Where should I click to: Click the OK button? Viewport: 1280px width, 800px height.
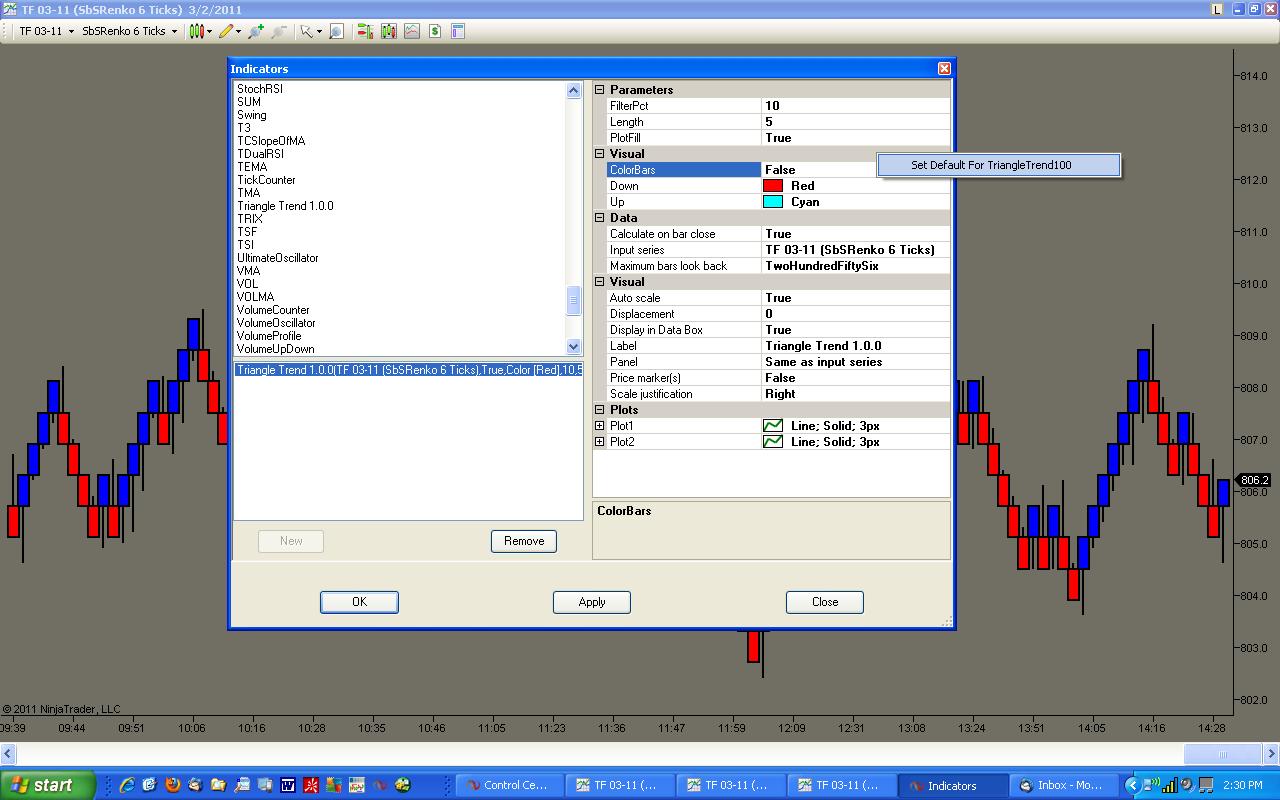click(x=359, y=602)
